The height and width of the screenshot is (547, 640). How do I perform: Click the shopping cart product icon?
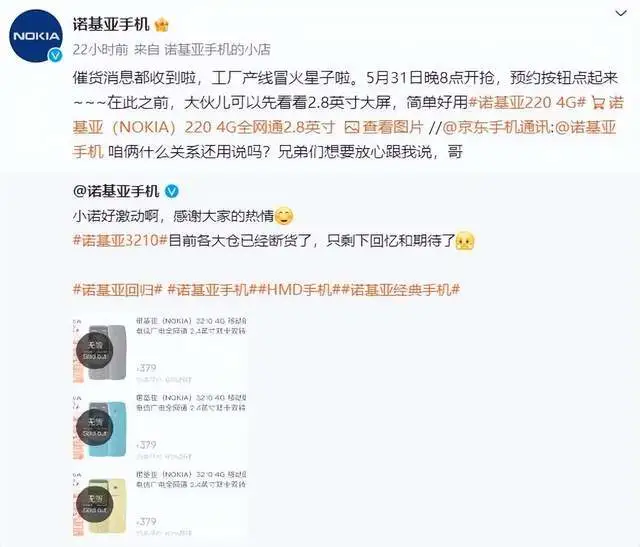598,103
